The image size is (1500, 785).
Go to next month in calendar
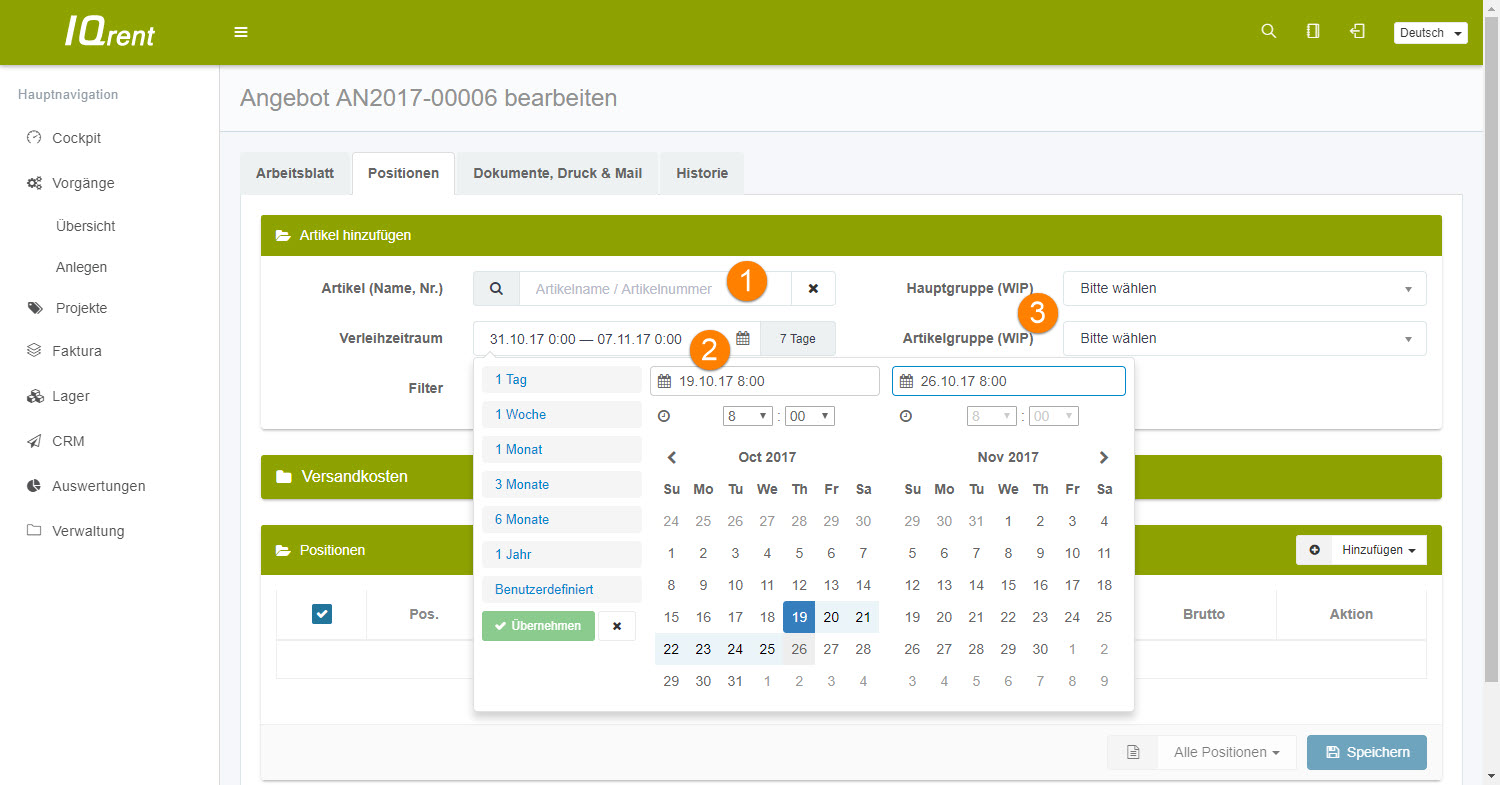pos(1104,457)
